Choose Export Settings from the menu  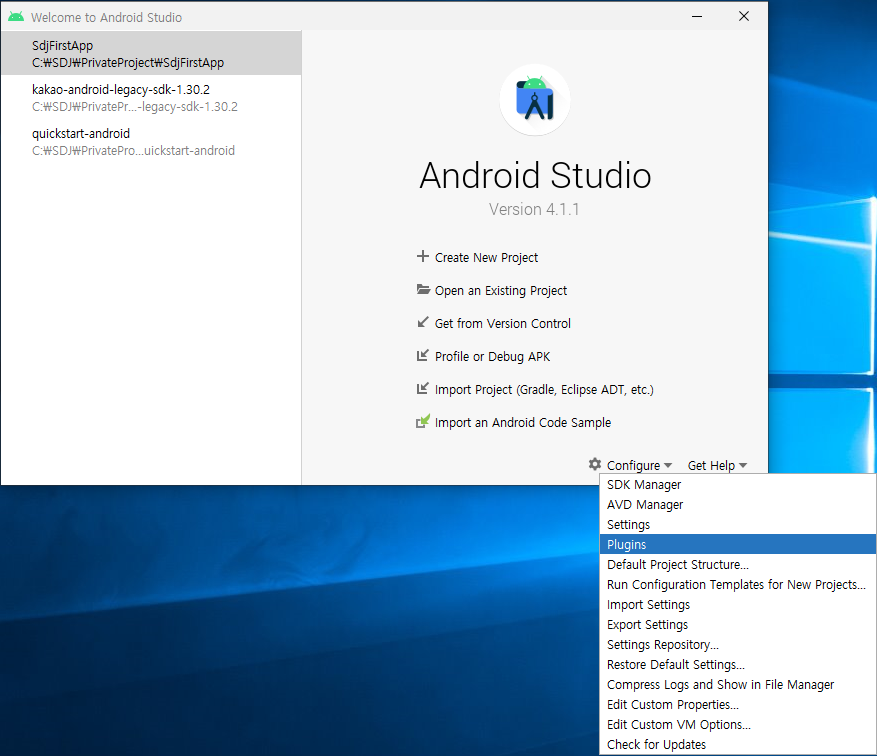point(738,625)
